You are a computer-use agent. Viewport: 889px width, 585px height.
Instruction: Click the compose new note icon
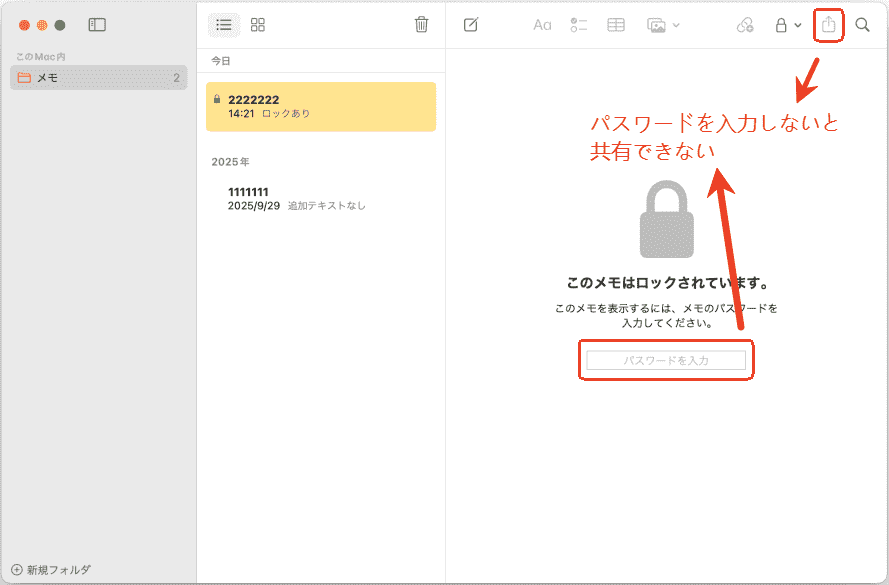click(x=471, y=25)
